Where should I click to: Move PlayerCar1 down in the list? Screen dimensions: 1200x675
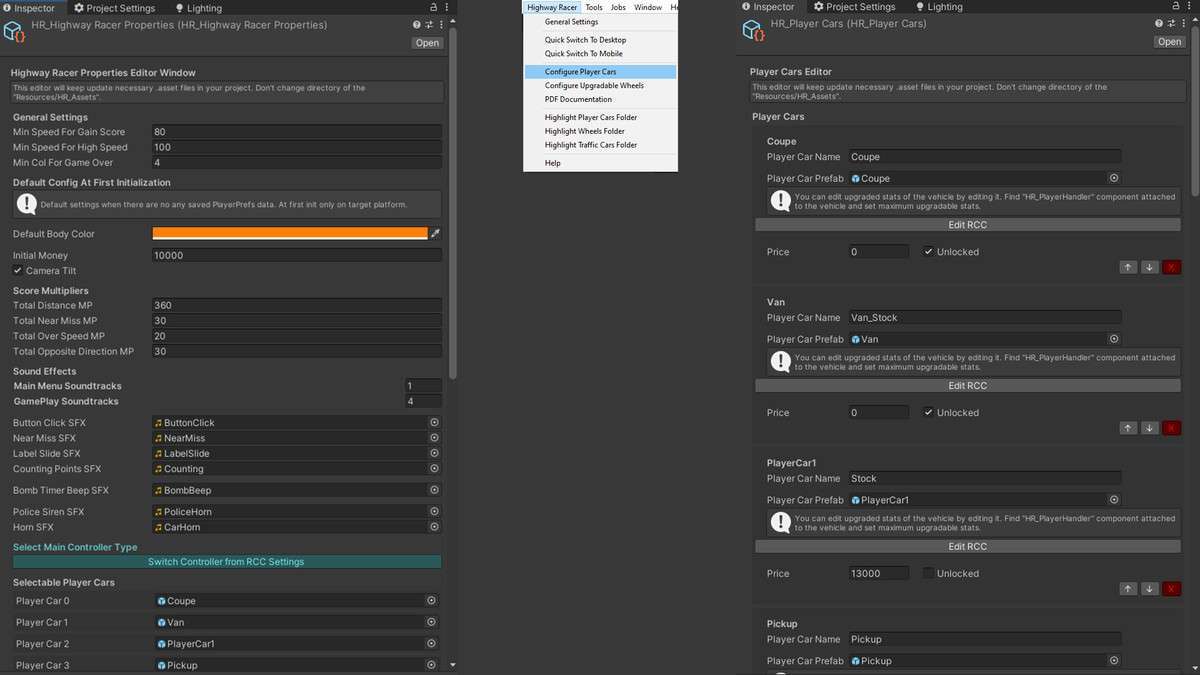[x=1150, y=589]
